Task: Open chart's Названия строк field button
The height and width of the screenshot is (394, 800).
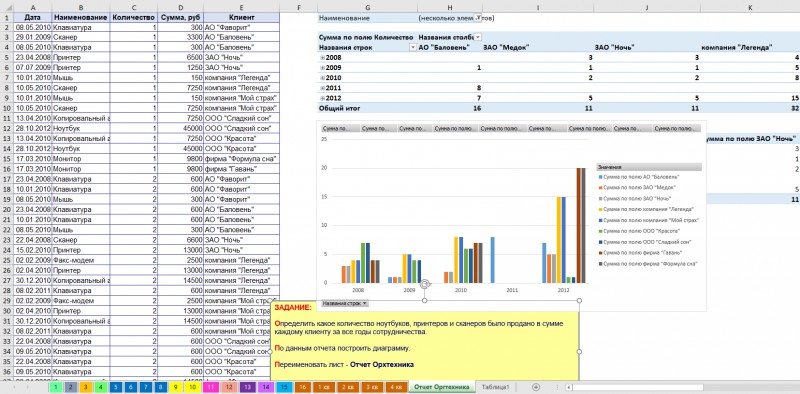Action: click(345, 303)
